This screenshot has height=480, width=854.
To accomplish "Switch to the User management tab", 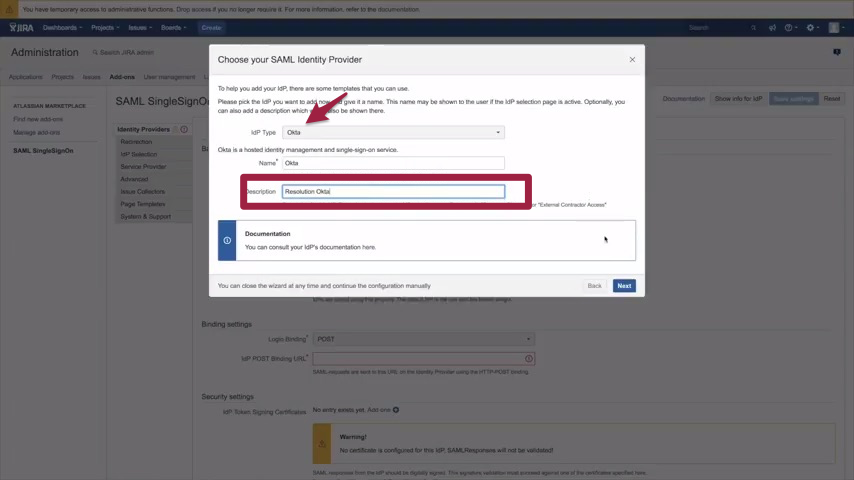I will pyautogui.click(x=169, y=77).
